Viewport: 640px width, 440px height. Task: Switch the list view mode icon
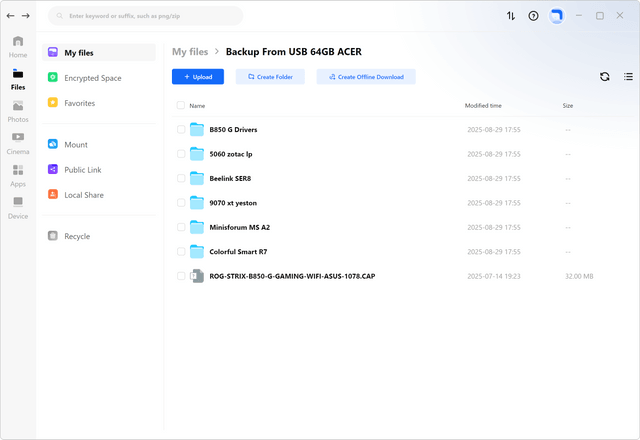pyautogui.click(x=628, y=76)
